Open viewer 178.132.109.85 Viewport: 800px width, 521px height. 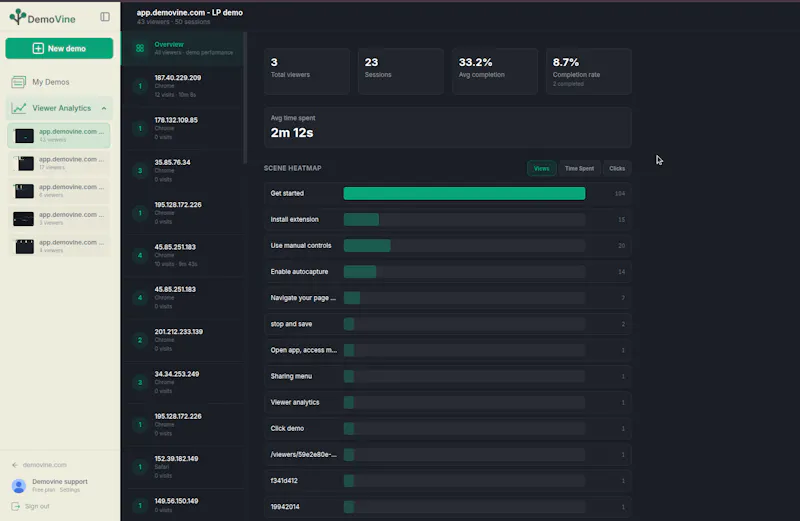coord(184,129)
